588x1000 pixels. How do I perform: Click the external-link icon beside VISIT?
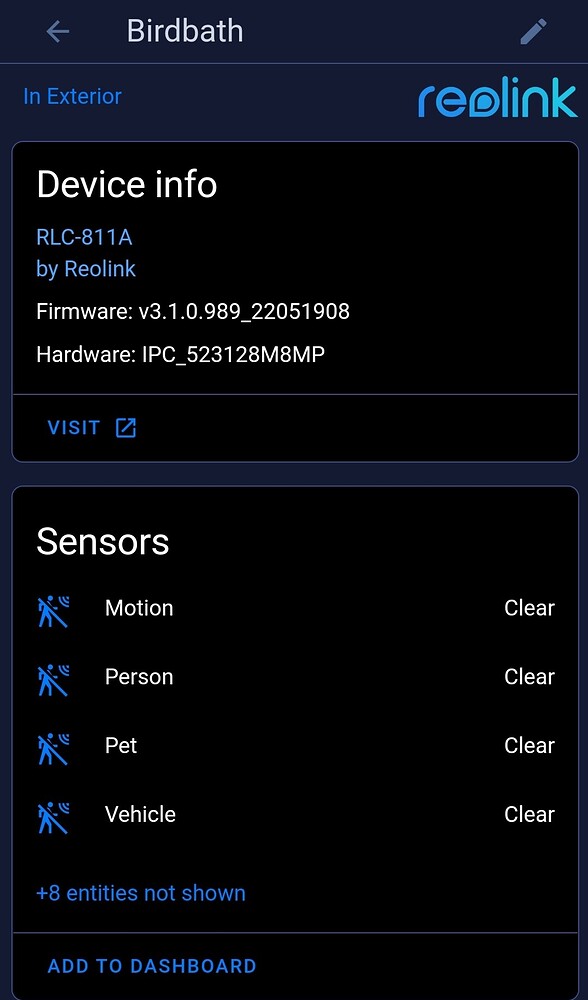[125, 427]
